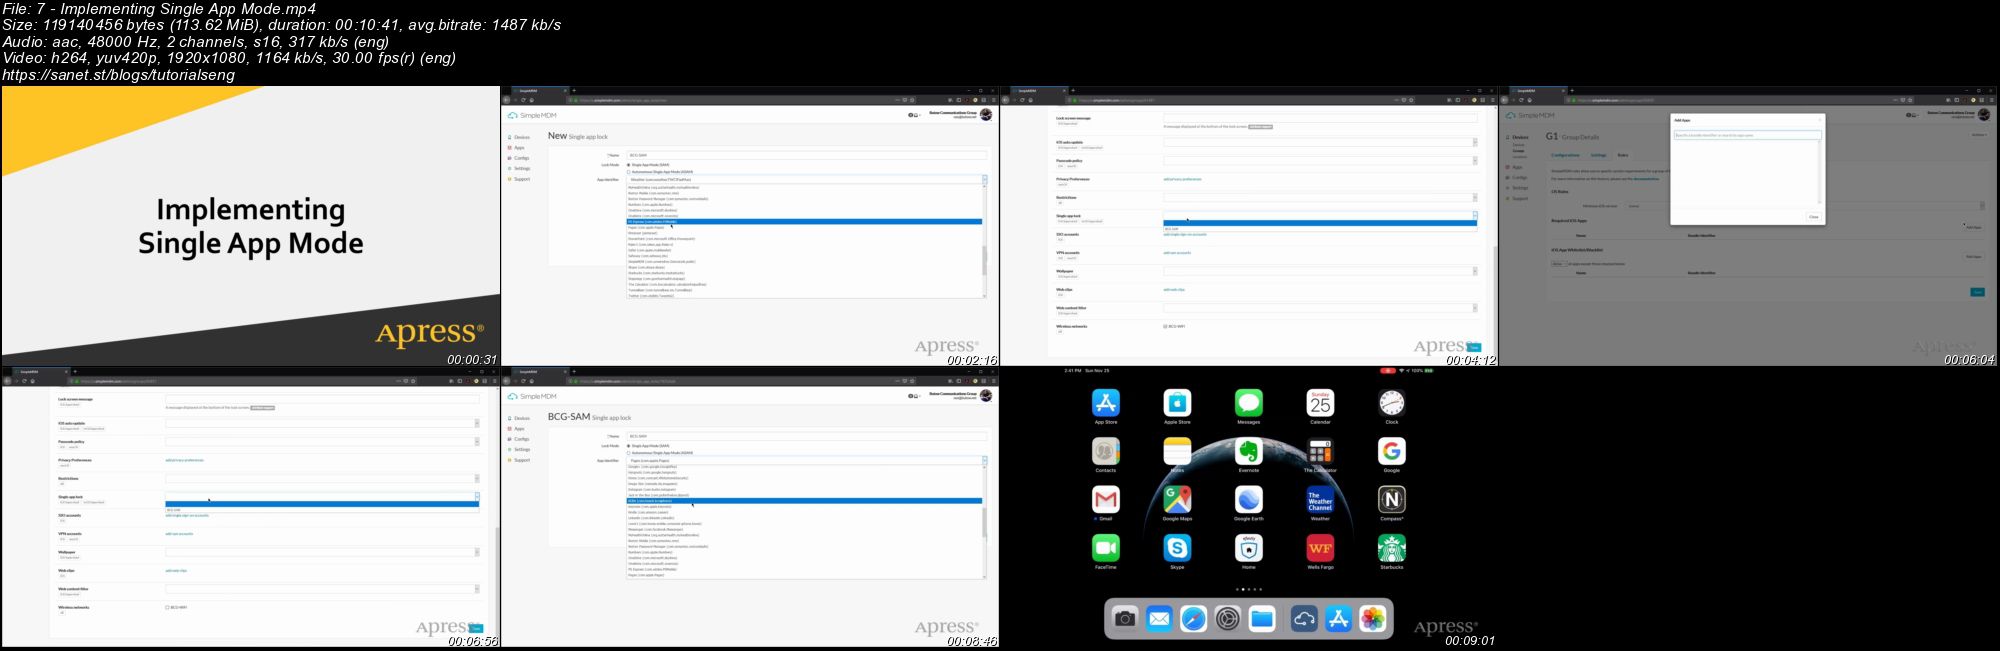Open the Clock app on the iPad

tap(1392, 403)
